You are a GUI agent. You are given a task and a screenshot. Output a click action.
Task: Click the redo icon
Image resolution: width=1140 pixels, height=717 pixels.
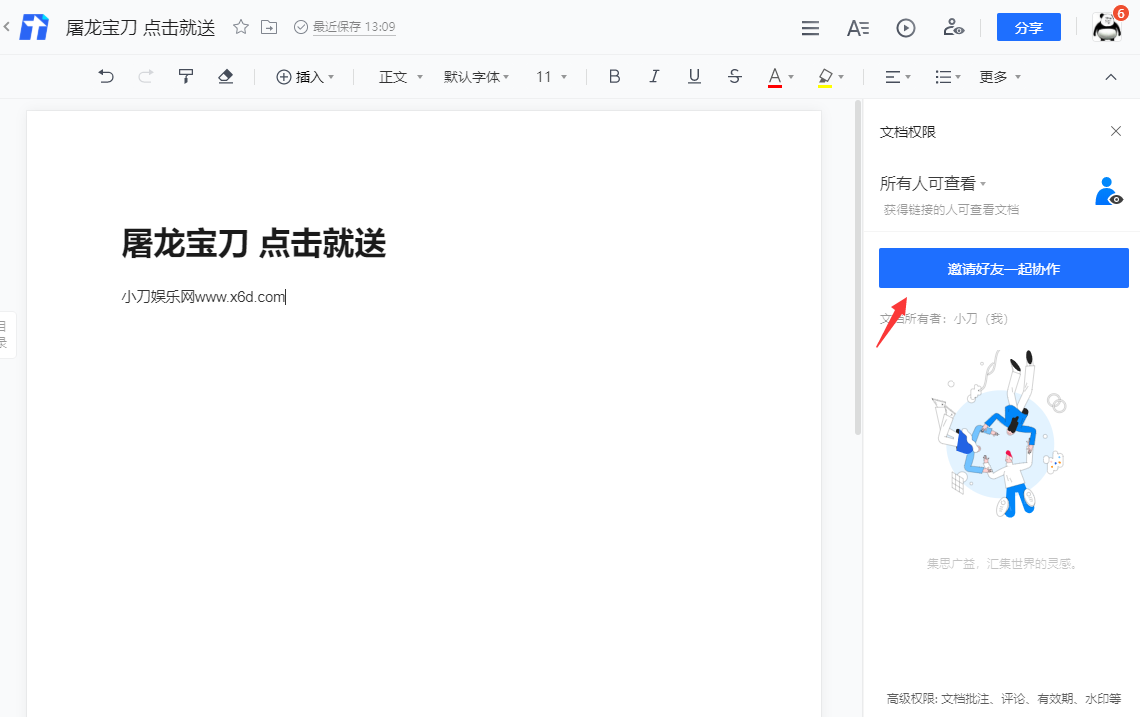[x=146, y=76]
